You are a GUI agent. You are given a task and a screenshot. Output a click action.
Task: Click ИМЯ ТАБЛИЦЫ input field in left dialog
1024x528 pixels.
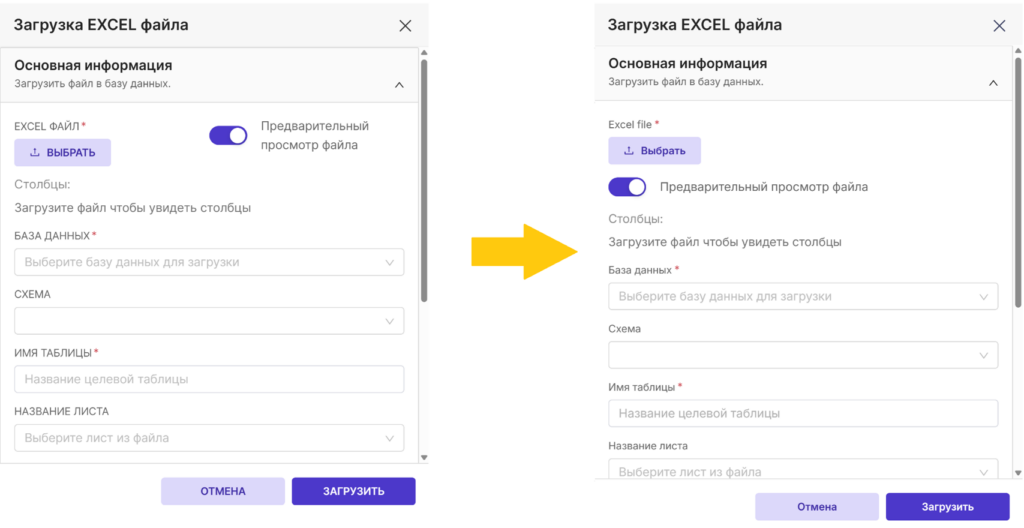click(209, 379)
